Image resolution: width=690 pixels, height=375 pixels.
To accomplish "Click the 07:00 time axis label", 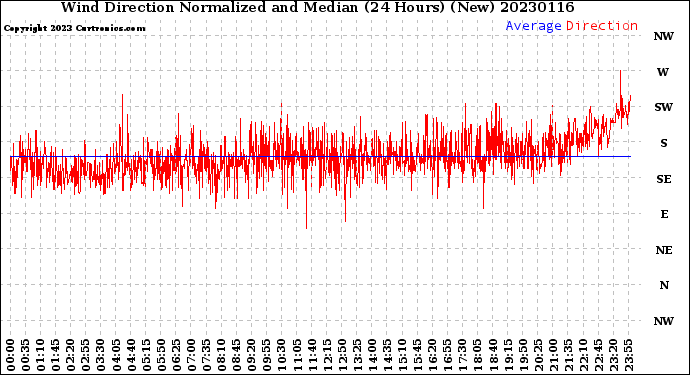I will [x=191, y=356].
